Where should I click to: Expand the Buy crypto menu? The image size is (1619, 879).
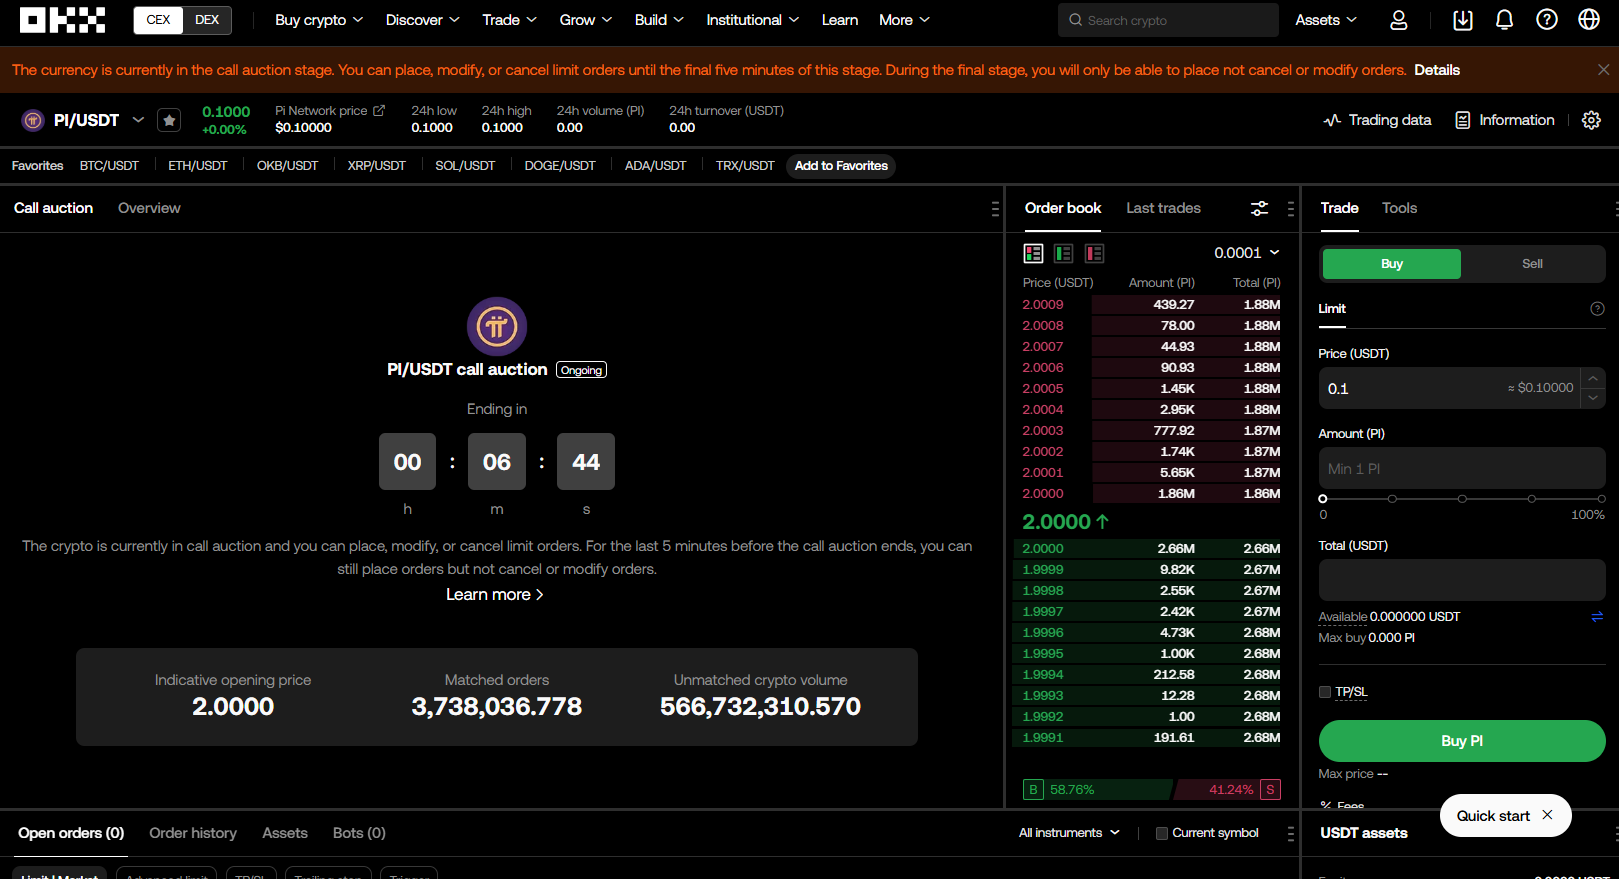[x=319, y=20]
